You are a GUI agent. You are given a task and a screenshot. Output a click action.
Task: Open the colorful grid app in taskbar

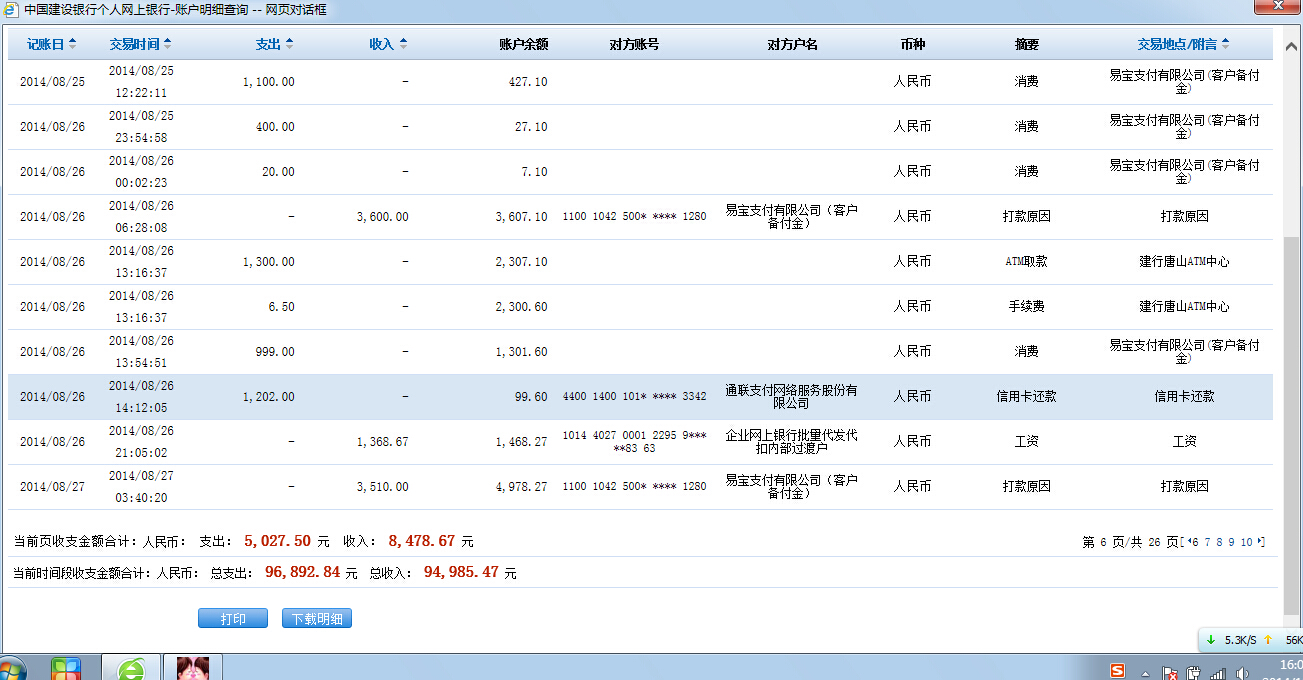[66, 669]
